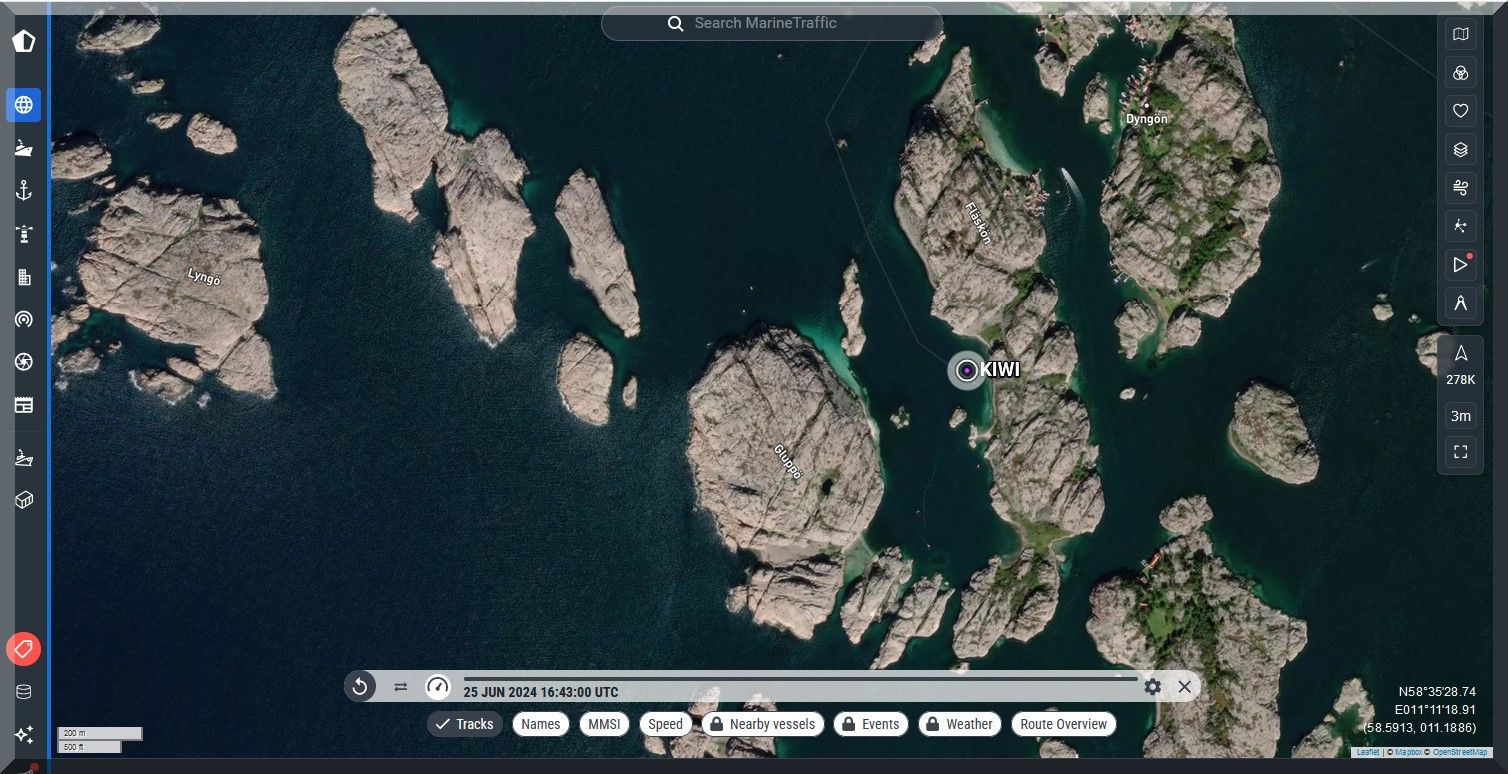
Task: Open the photos aperture icon
Action: coord(24,362)
